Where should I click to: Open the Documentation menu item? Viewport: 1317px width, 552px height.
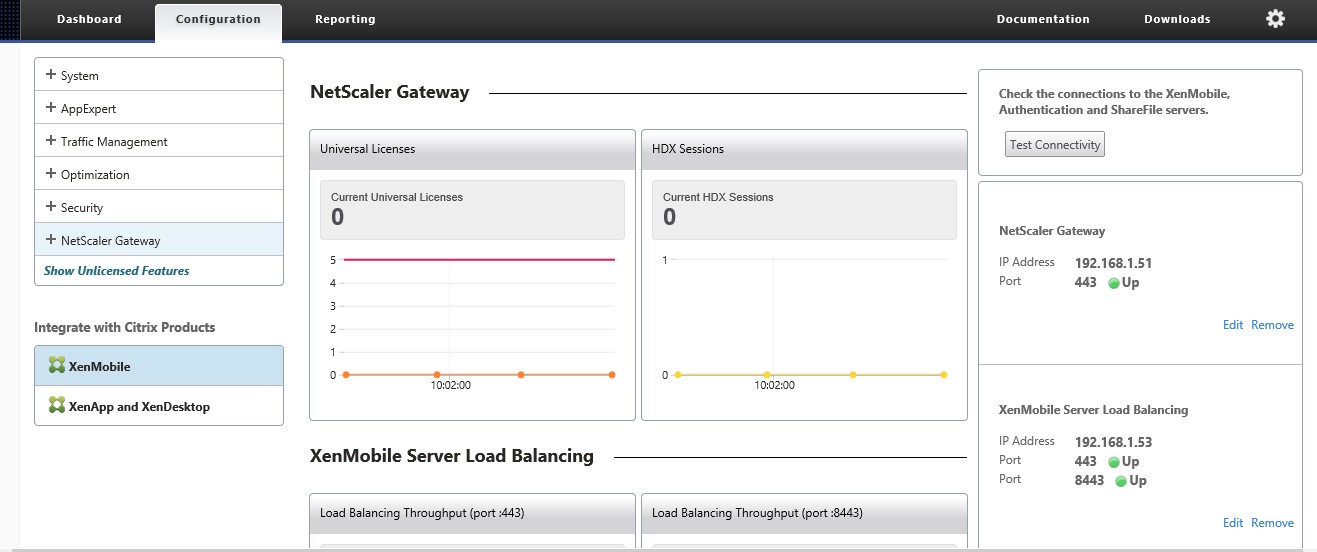coord(1043,19)
